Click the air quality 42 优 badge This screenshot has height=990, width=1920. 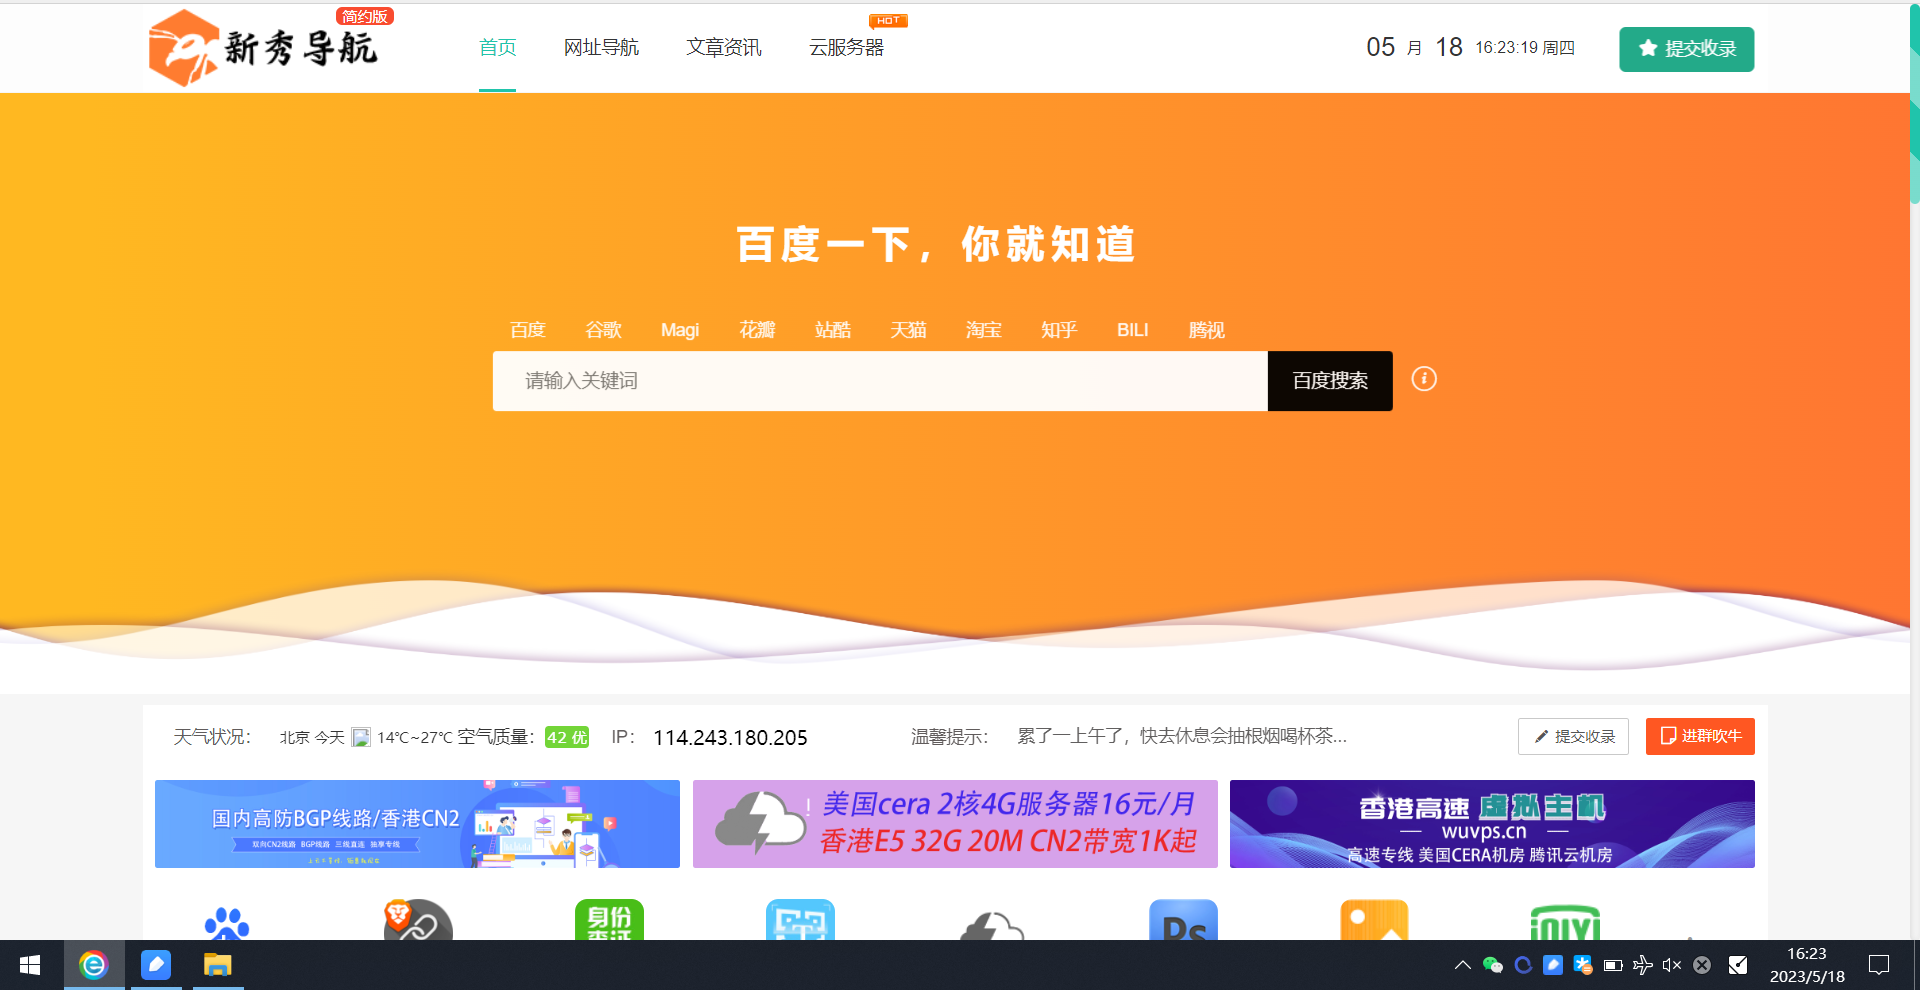point(567,738)
